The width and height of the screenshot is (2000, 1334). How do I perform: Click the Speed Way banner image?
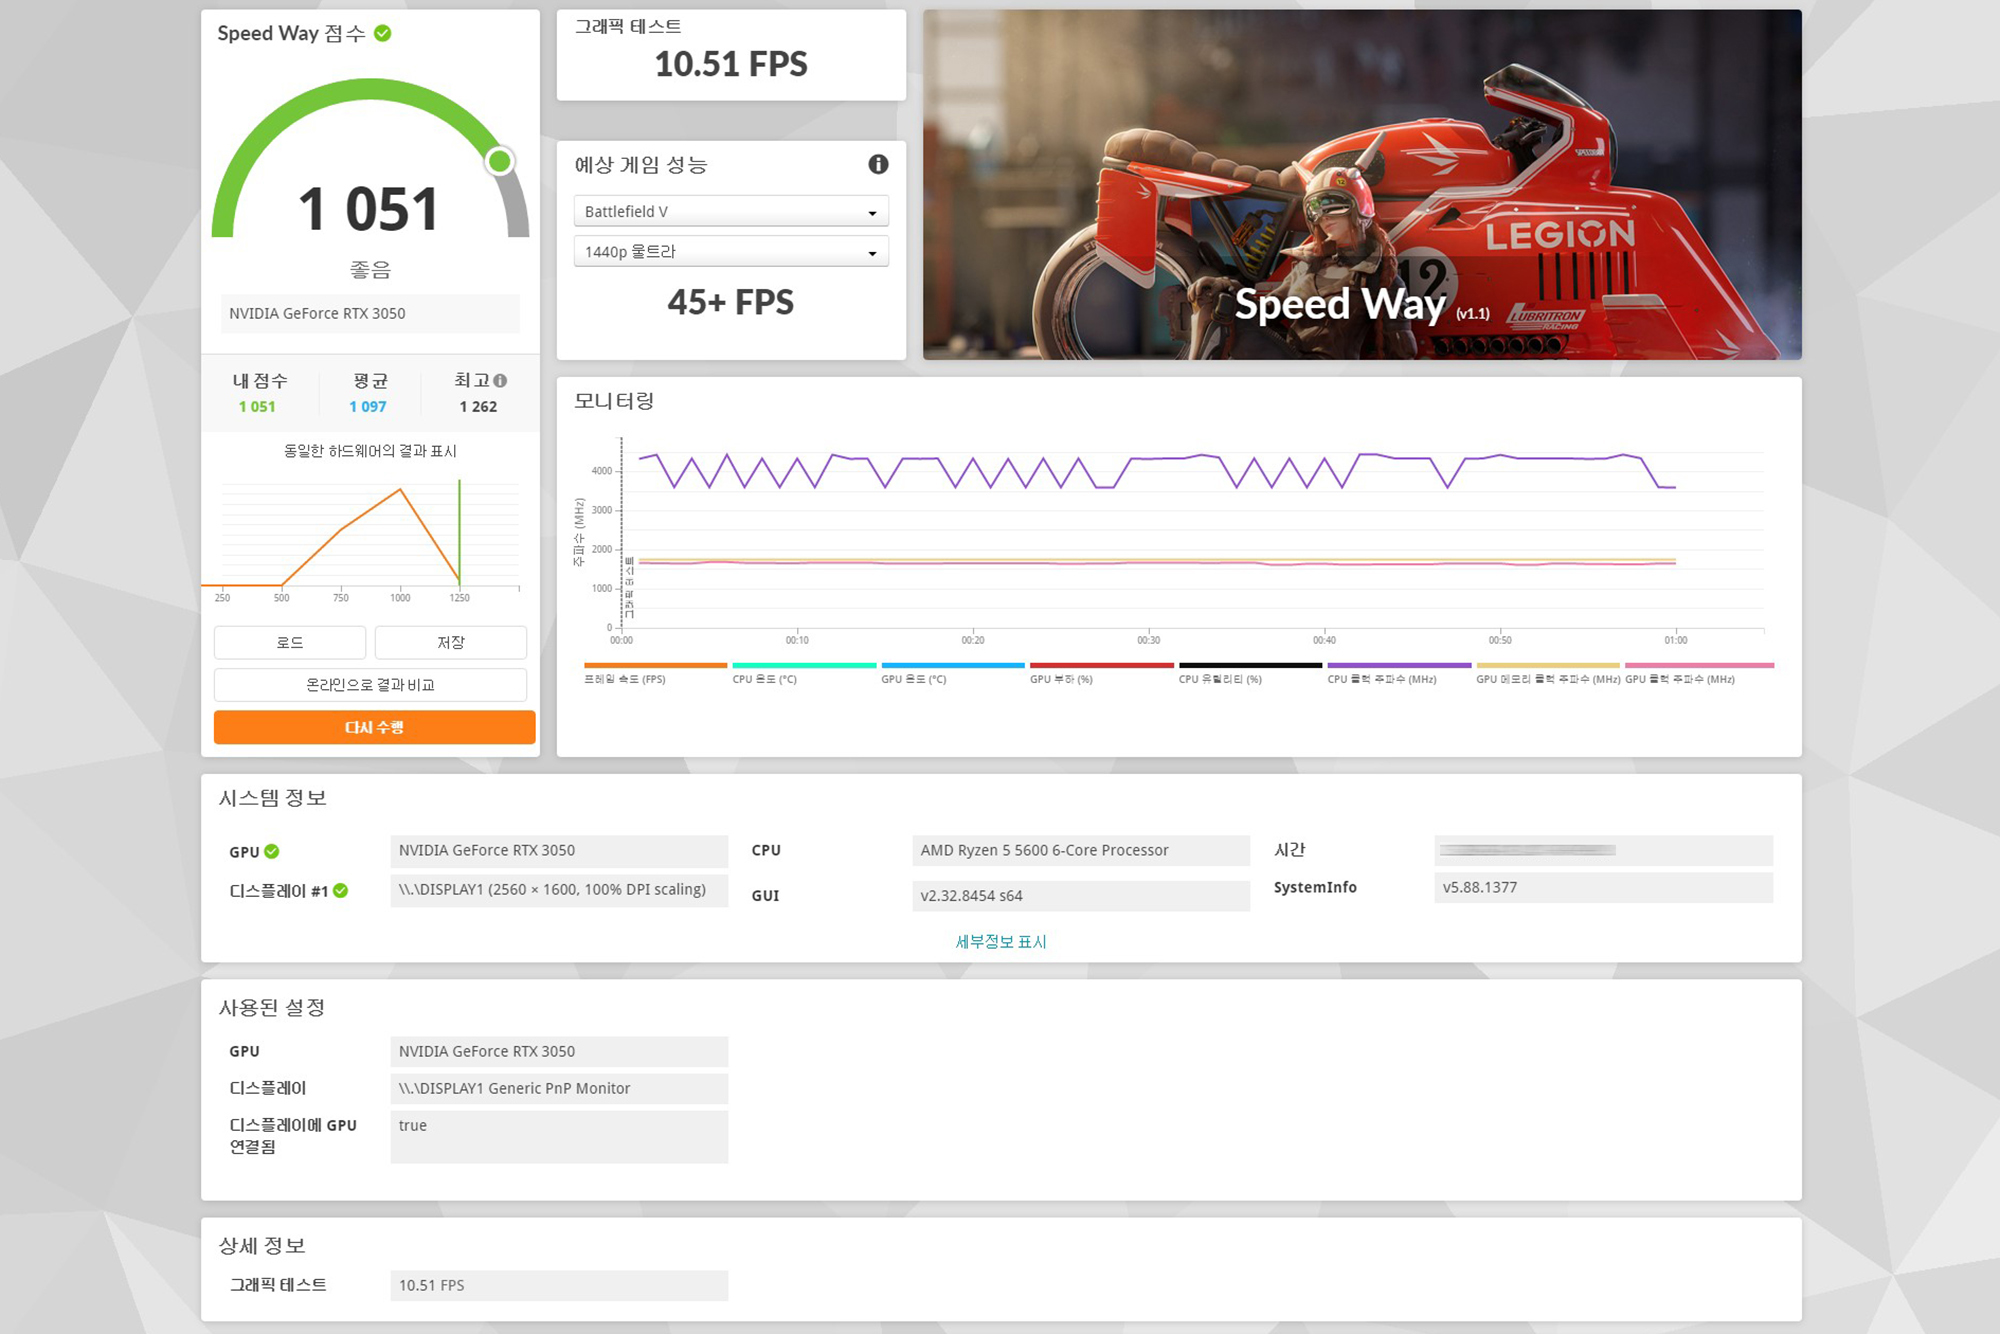point(1361,185)
